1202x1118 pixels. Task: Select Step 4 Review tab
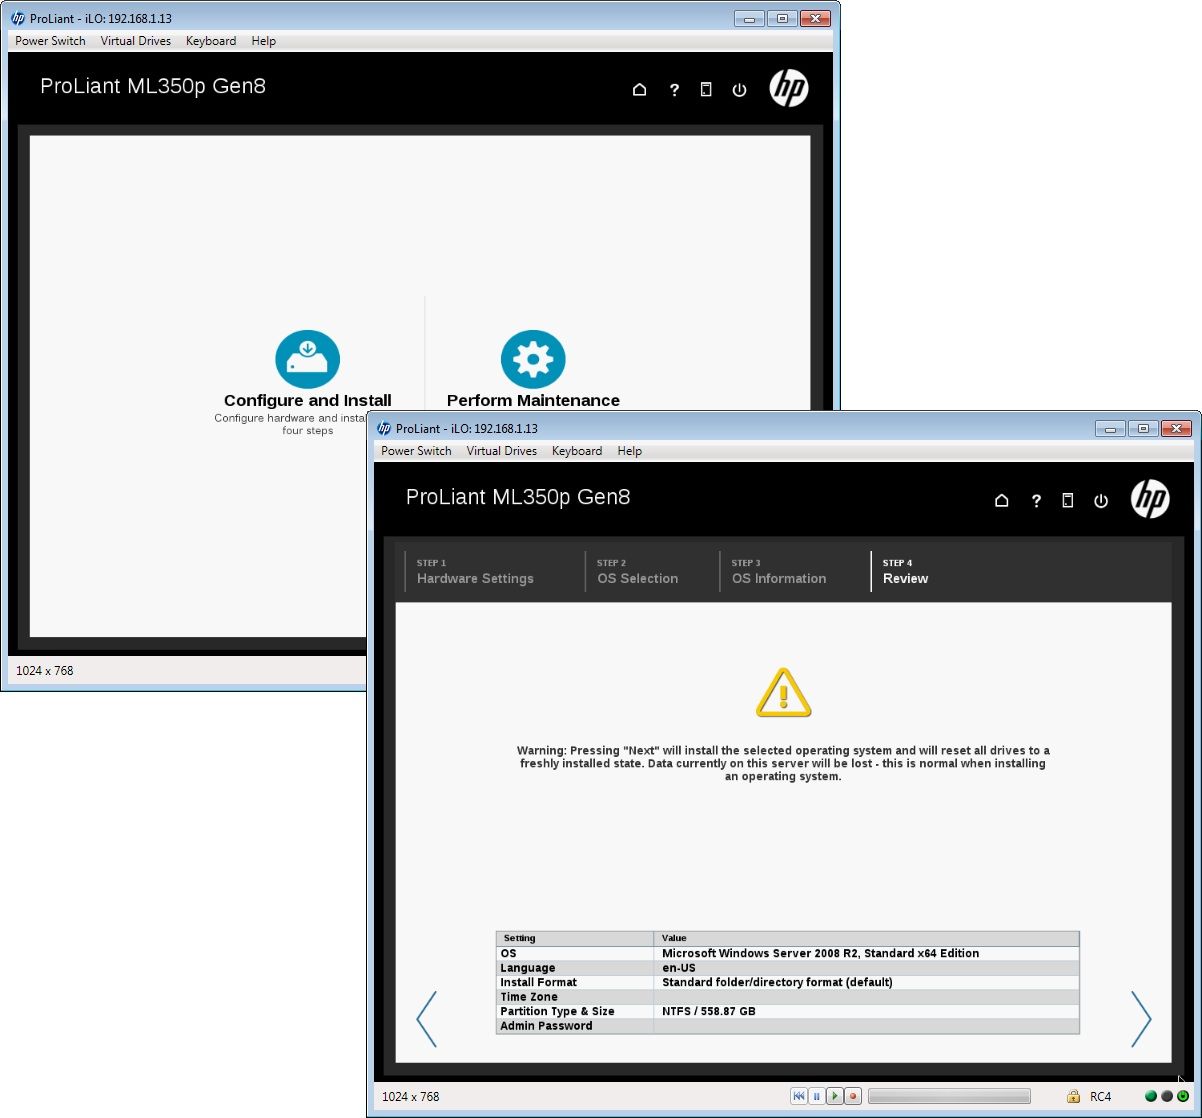coord(906,571)
